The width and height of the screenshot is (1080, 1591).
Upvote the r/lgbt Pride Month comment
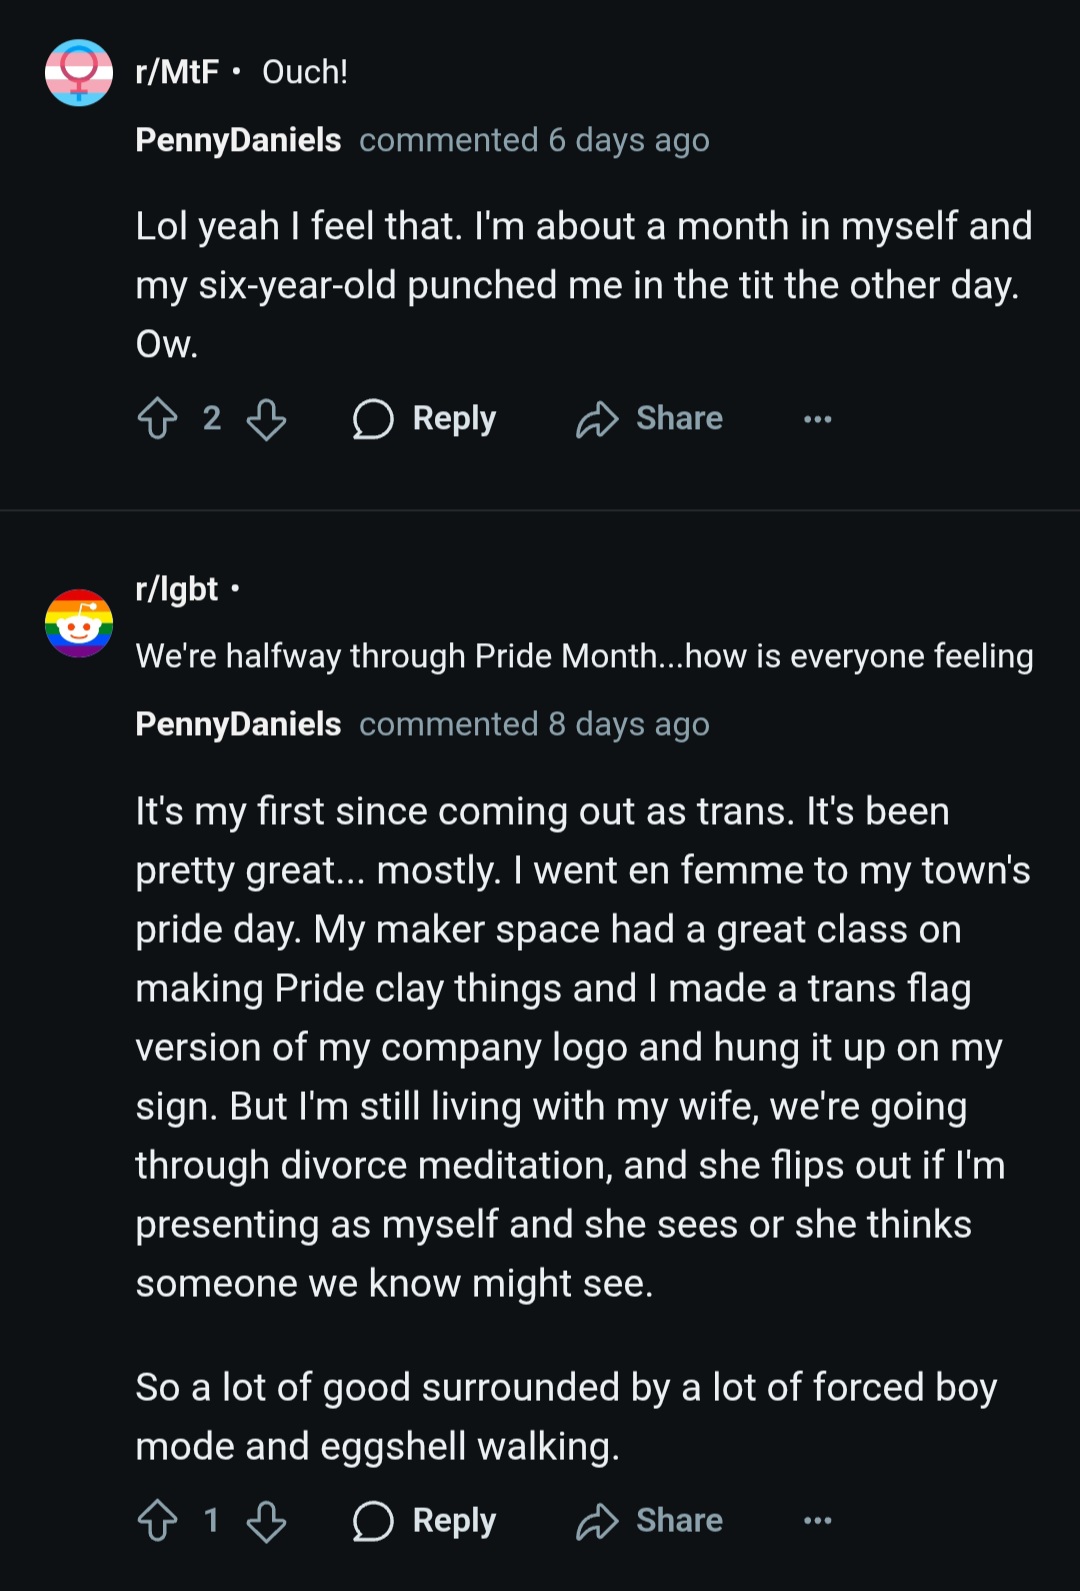click(x=157, y=1521)
